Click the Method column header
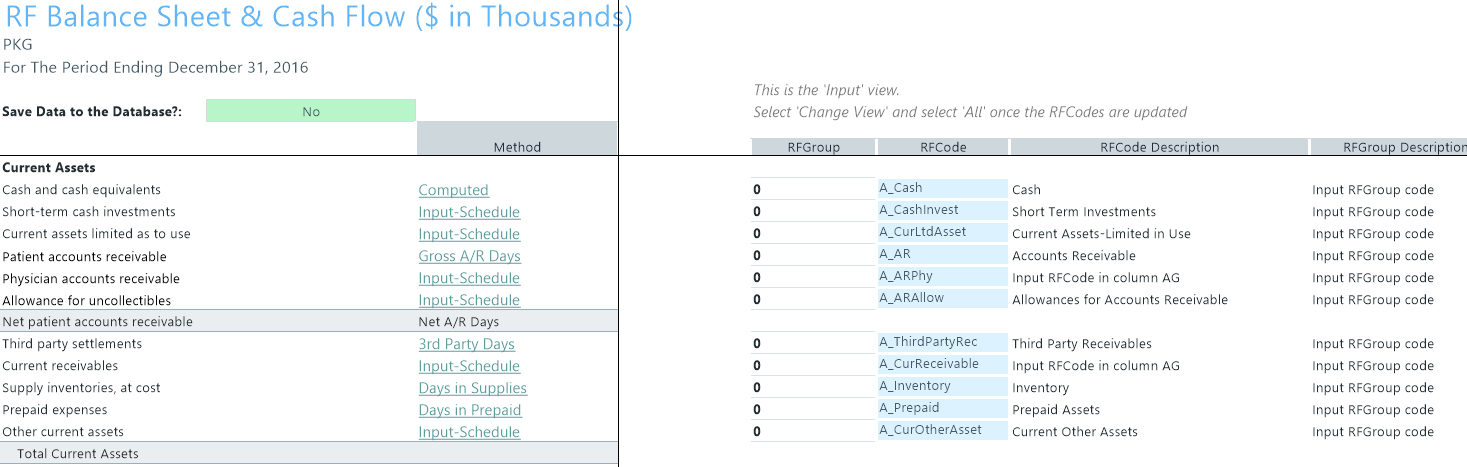 coord(517,147)
